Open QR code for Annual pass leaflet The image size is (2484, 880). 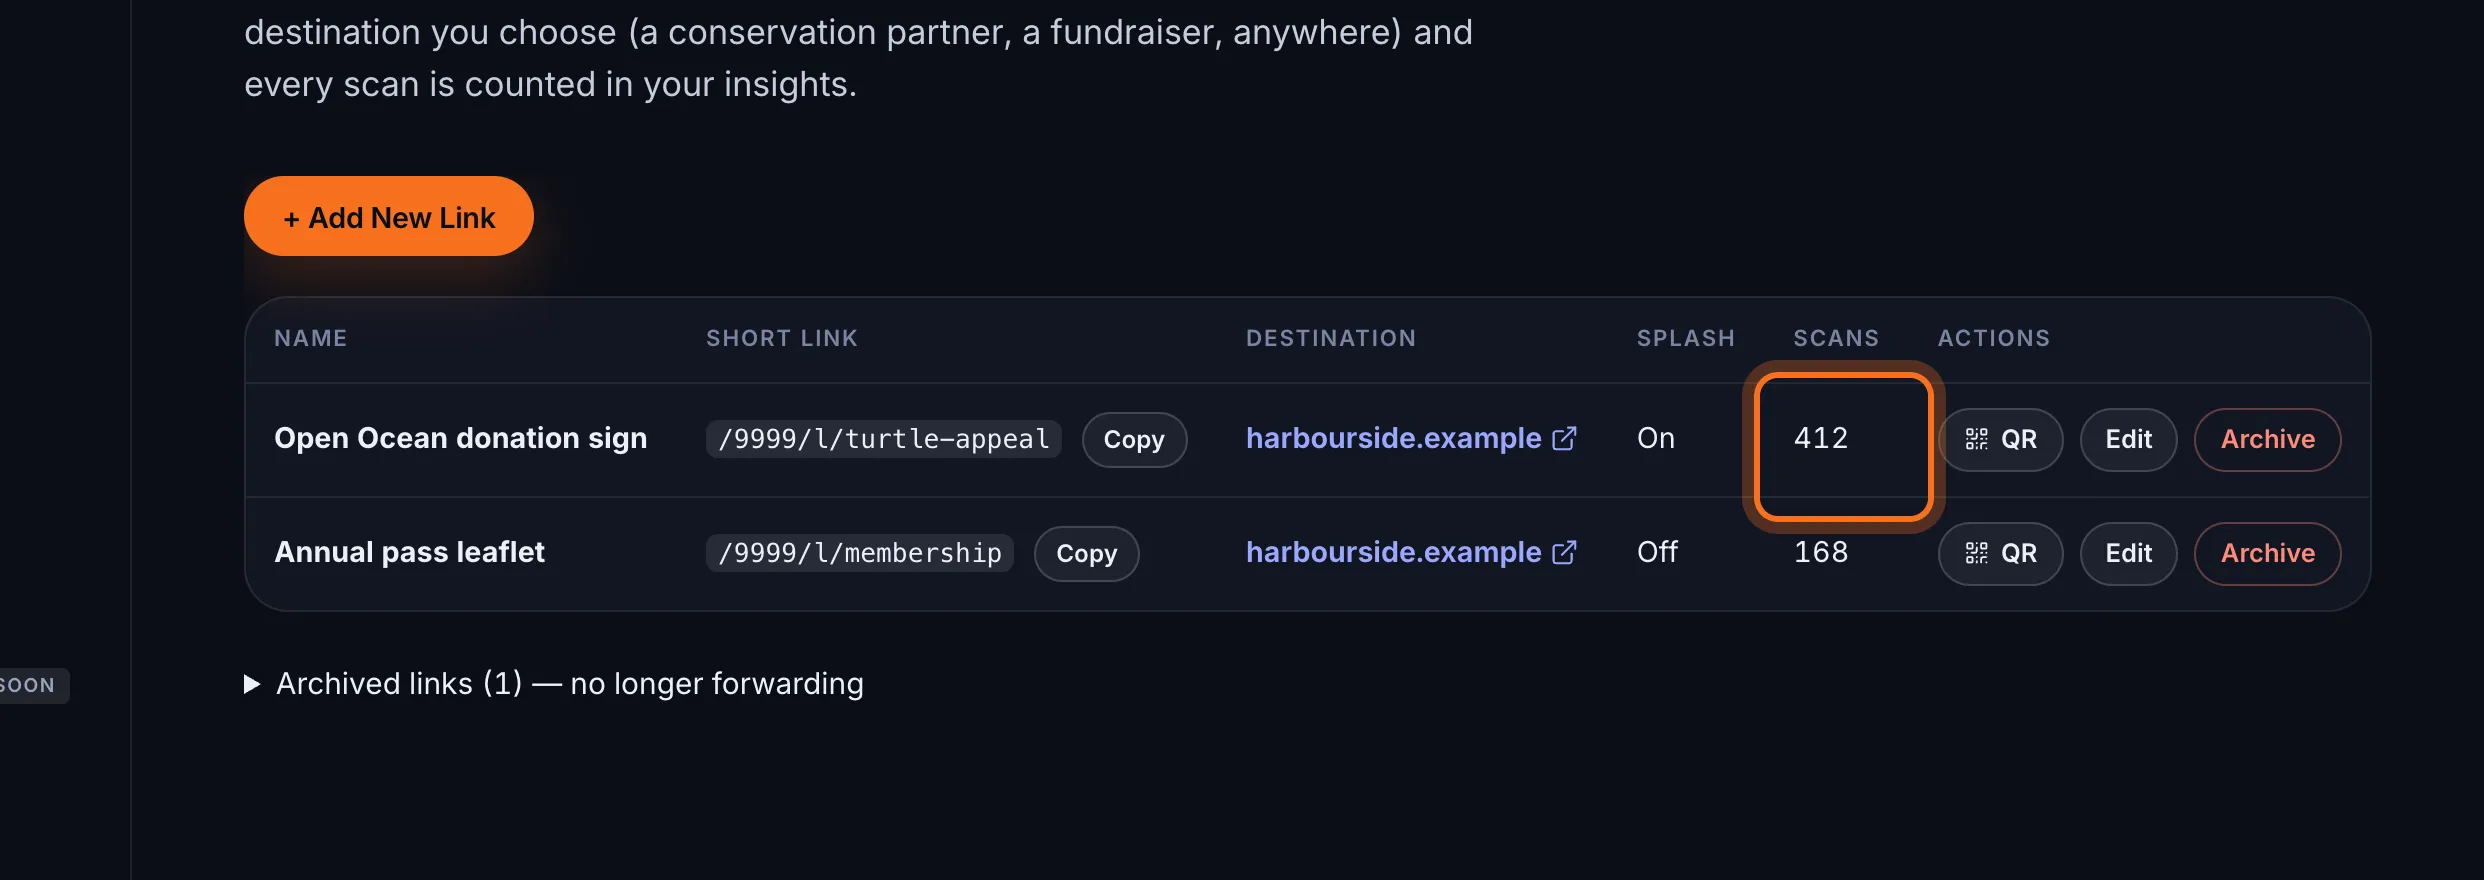[2000, 553]
